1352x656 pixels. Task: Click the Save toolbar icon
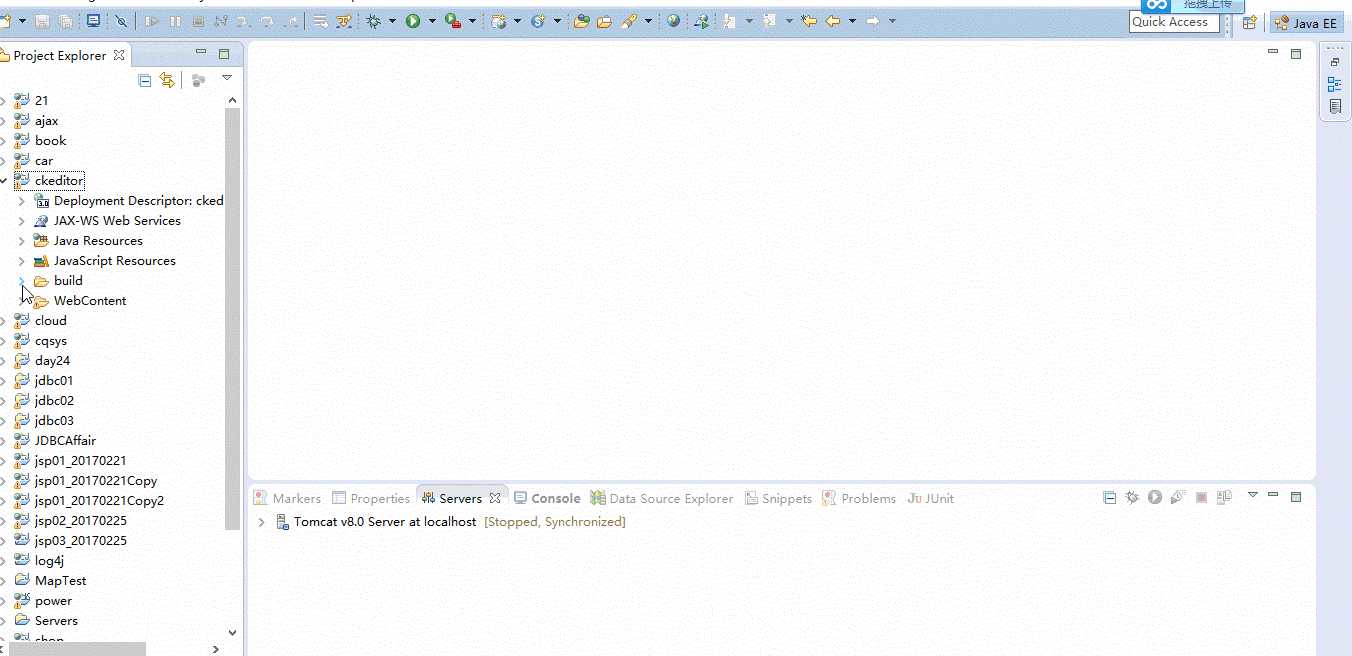point(43,21)
